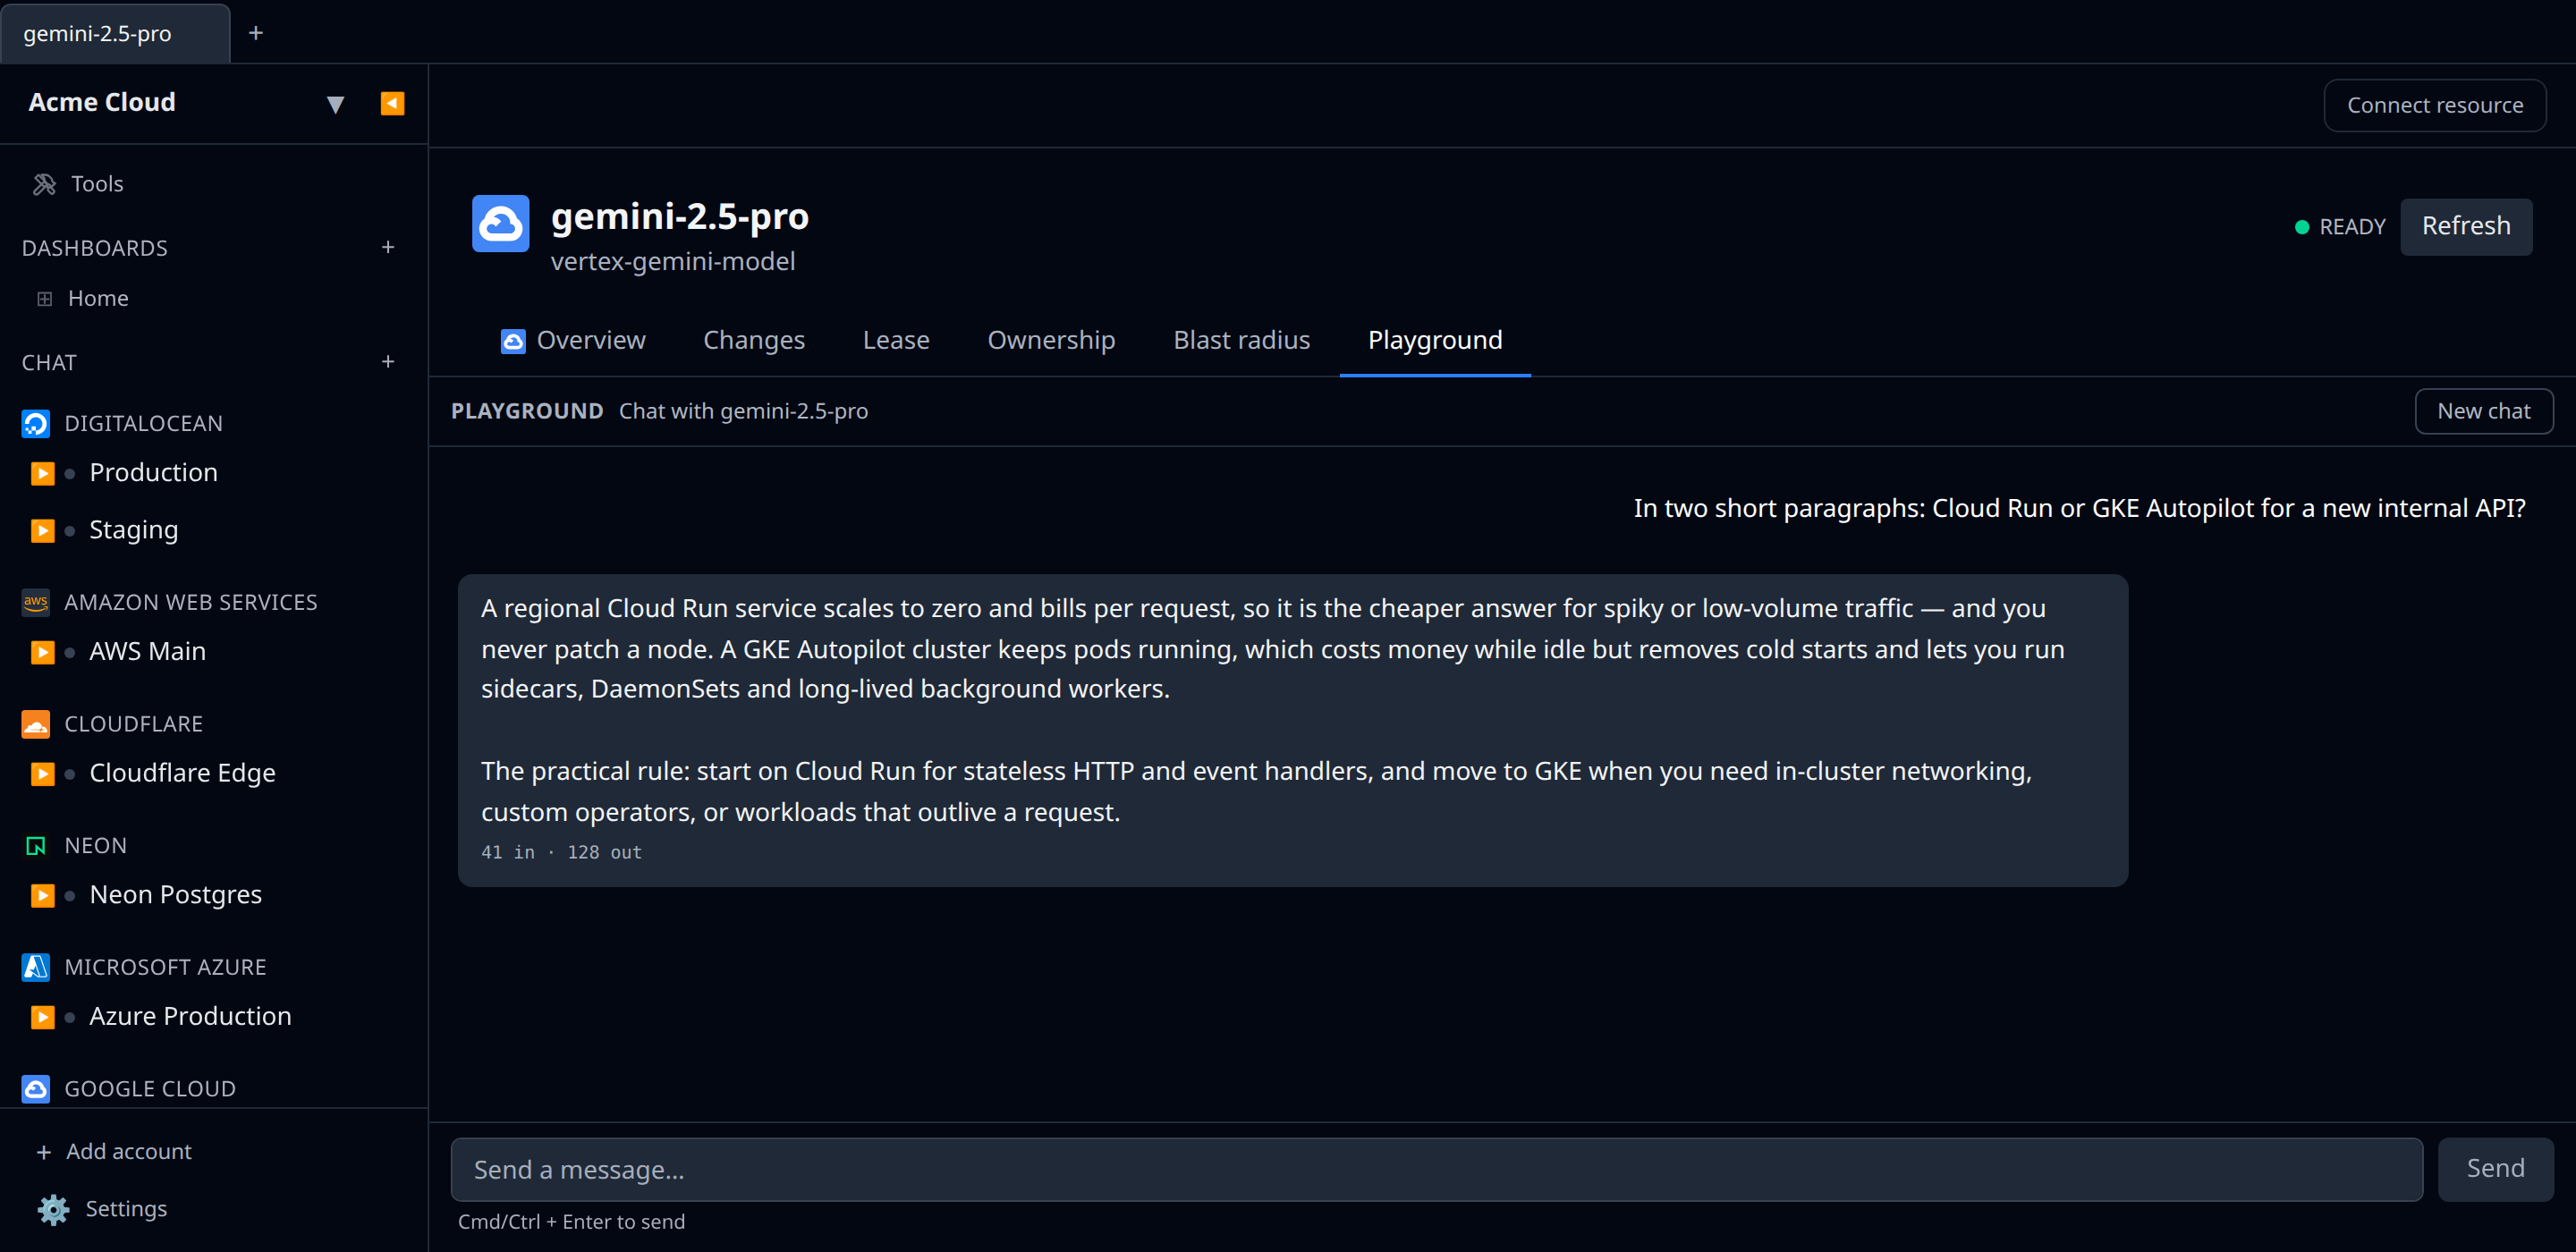Click the Connect resource button
2576x1252 pixels.
(2434, 105)
